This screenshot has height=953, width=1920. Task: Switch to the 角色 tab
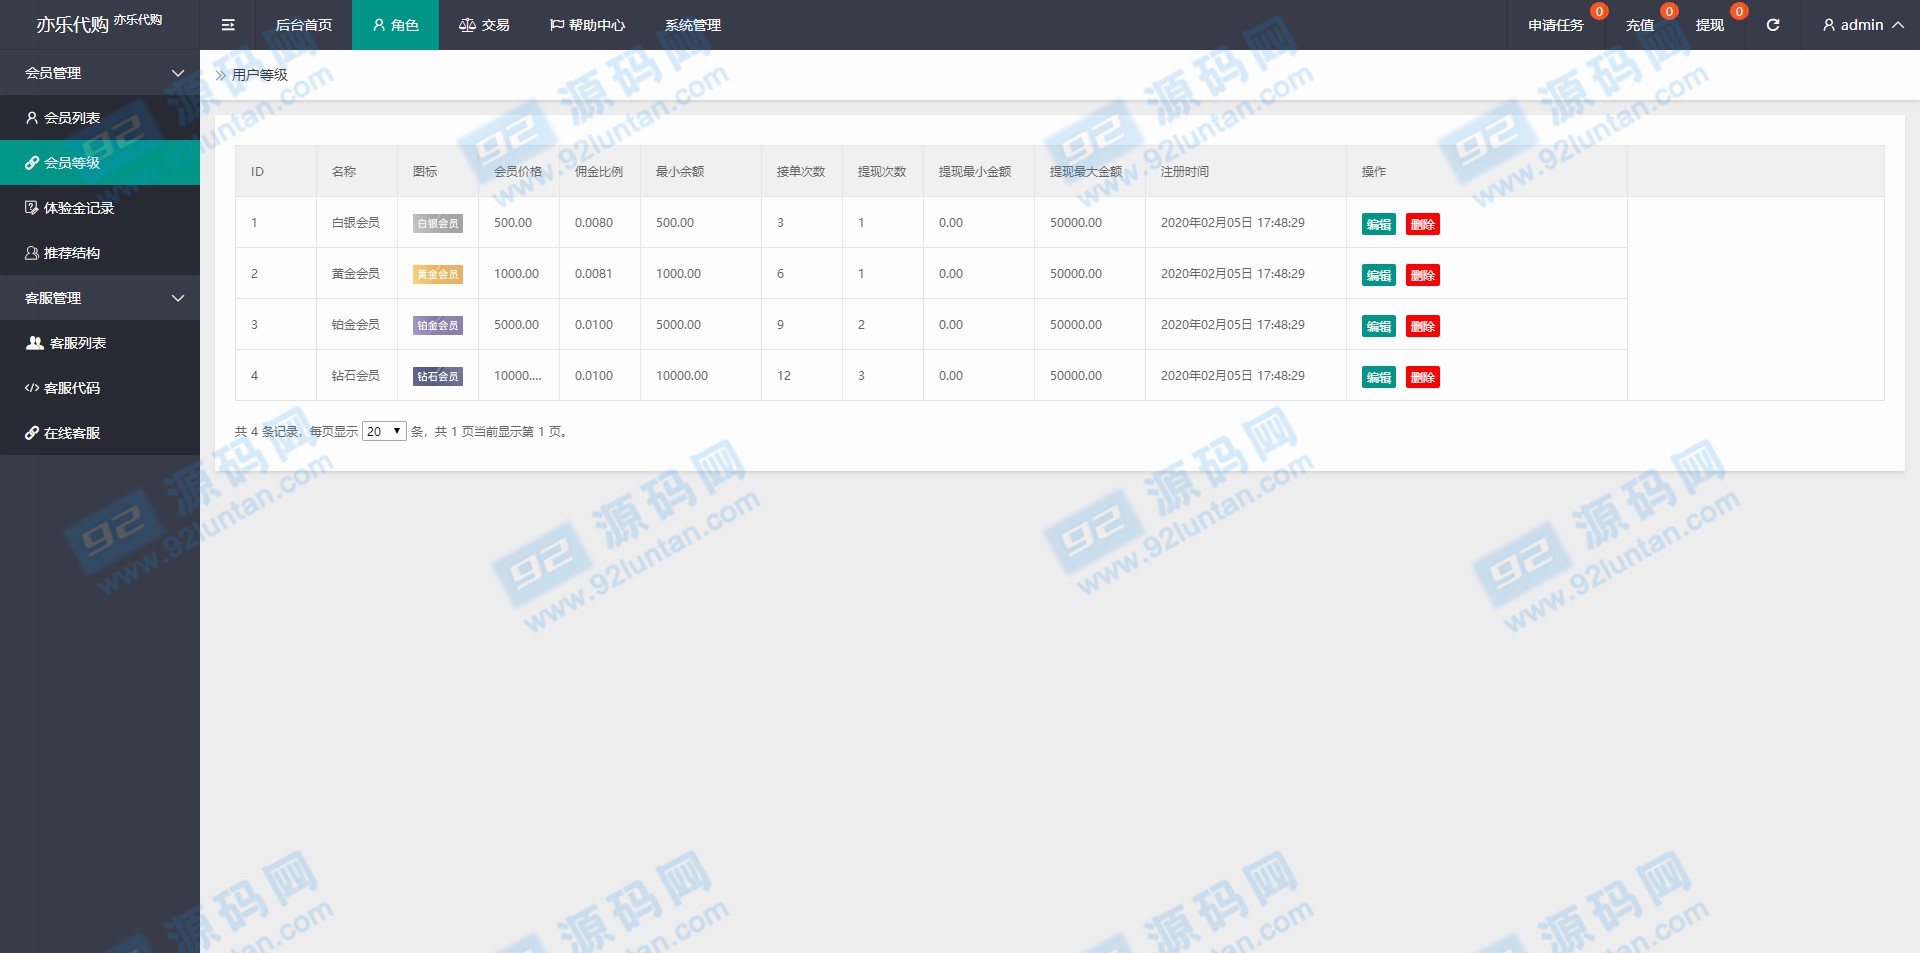click(x=395, y=25)
